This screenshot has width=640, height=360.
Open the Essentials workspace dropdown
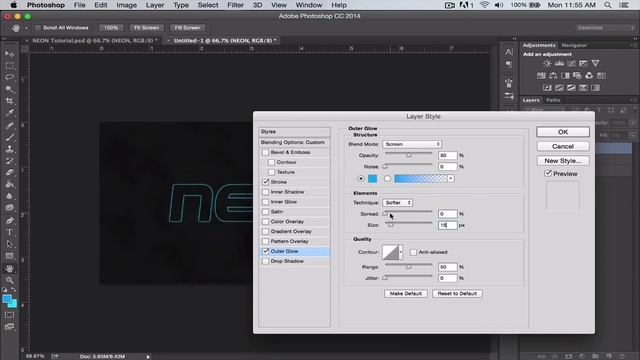point(605,28)
